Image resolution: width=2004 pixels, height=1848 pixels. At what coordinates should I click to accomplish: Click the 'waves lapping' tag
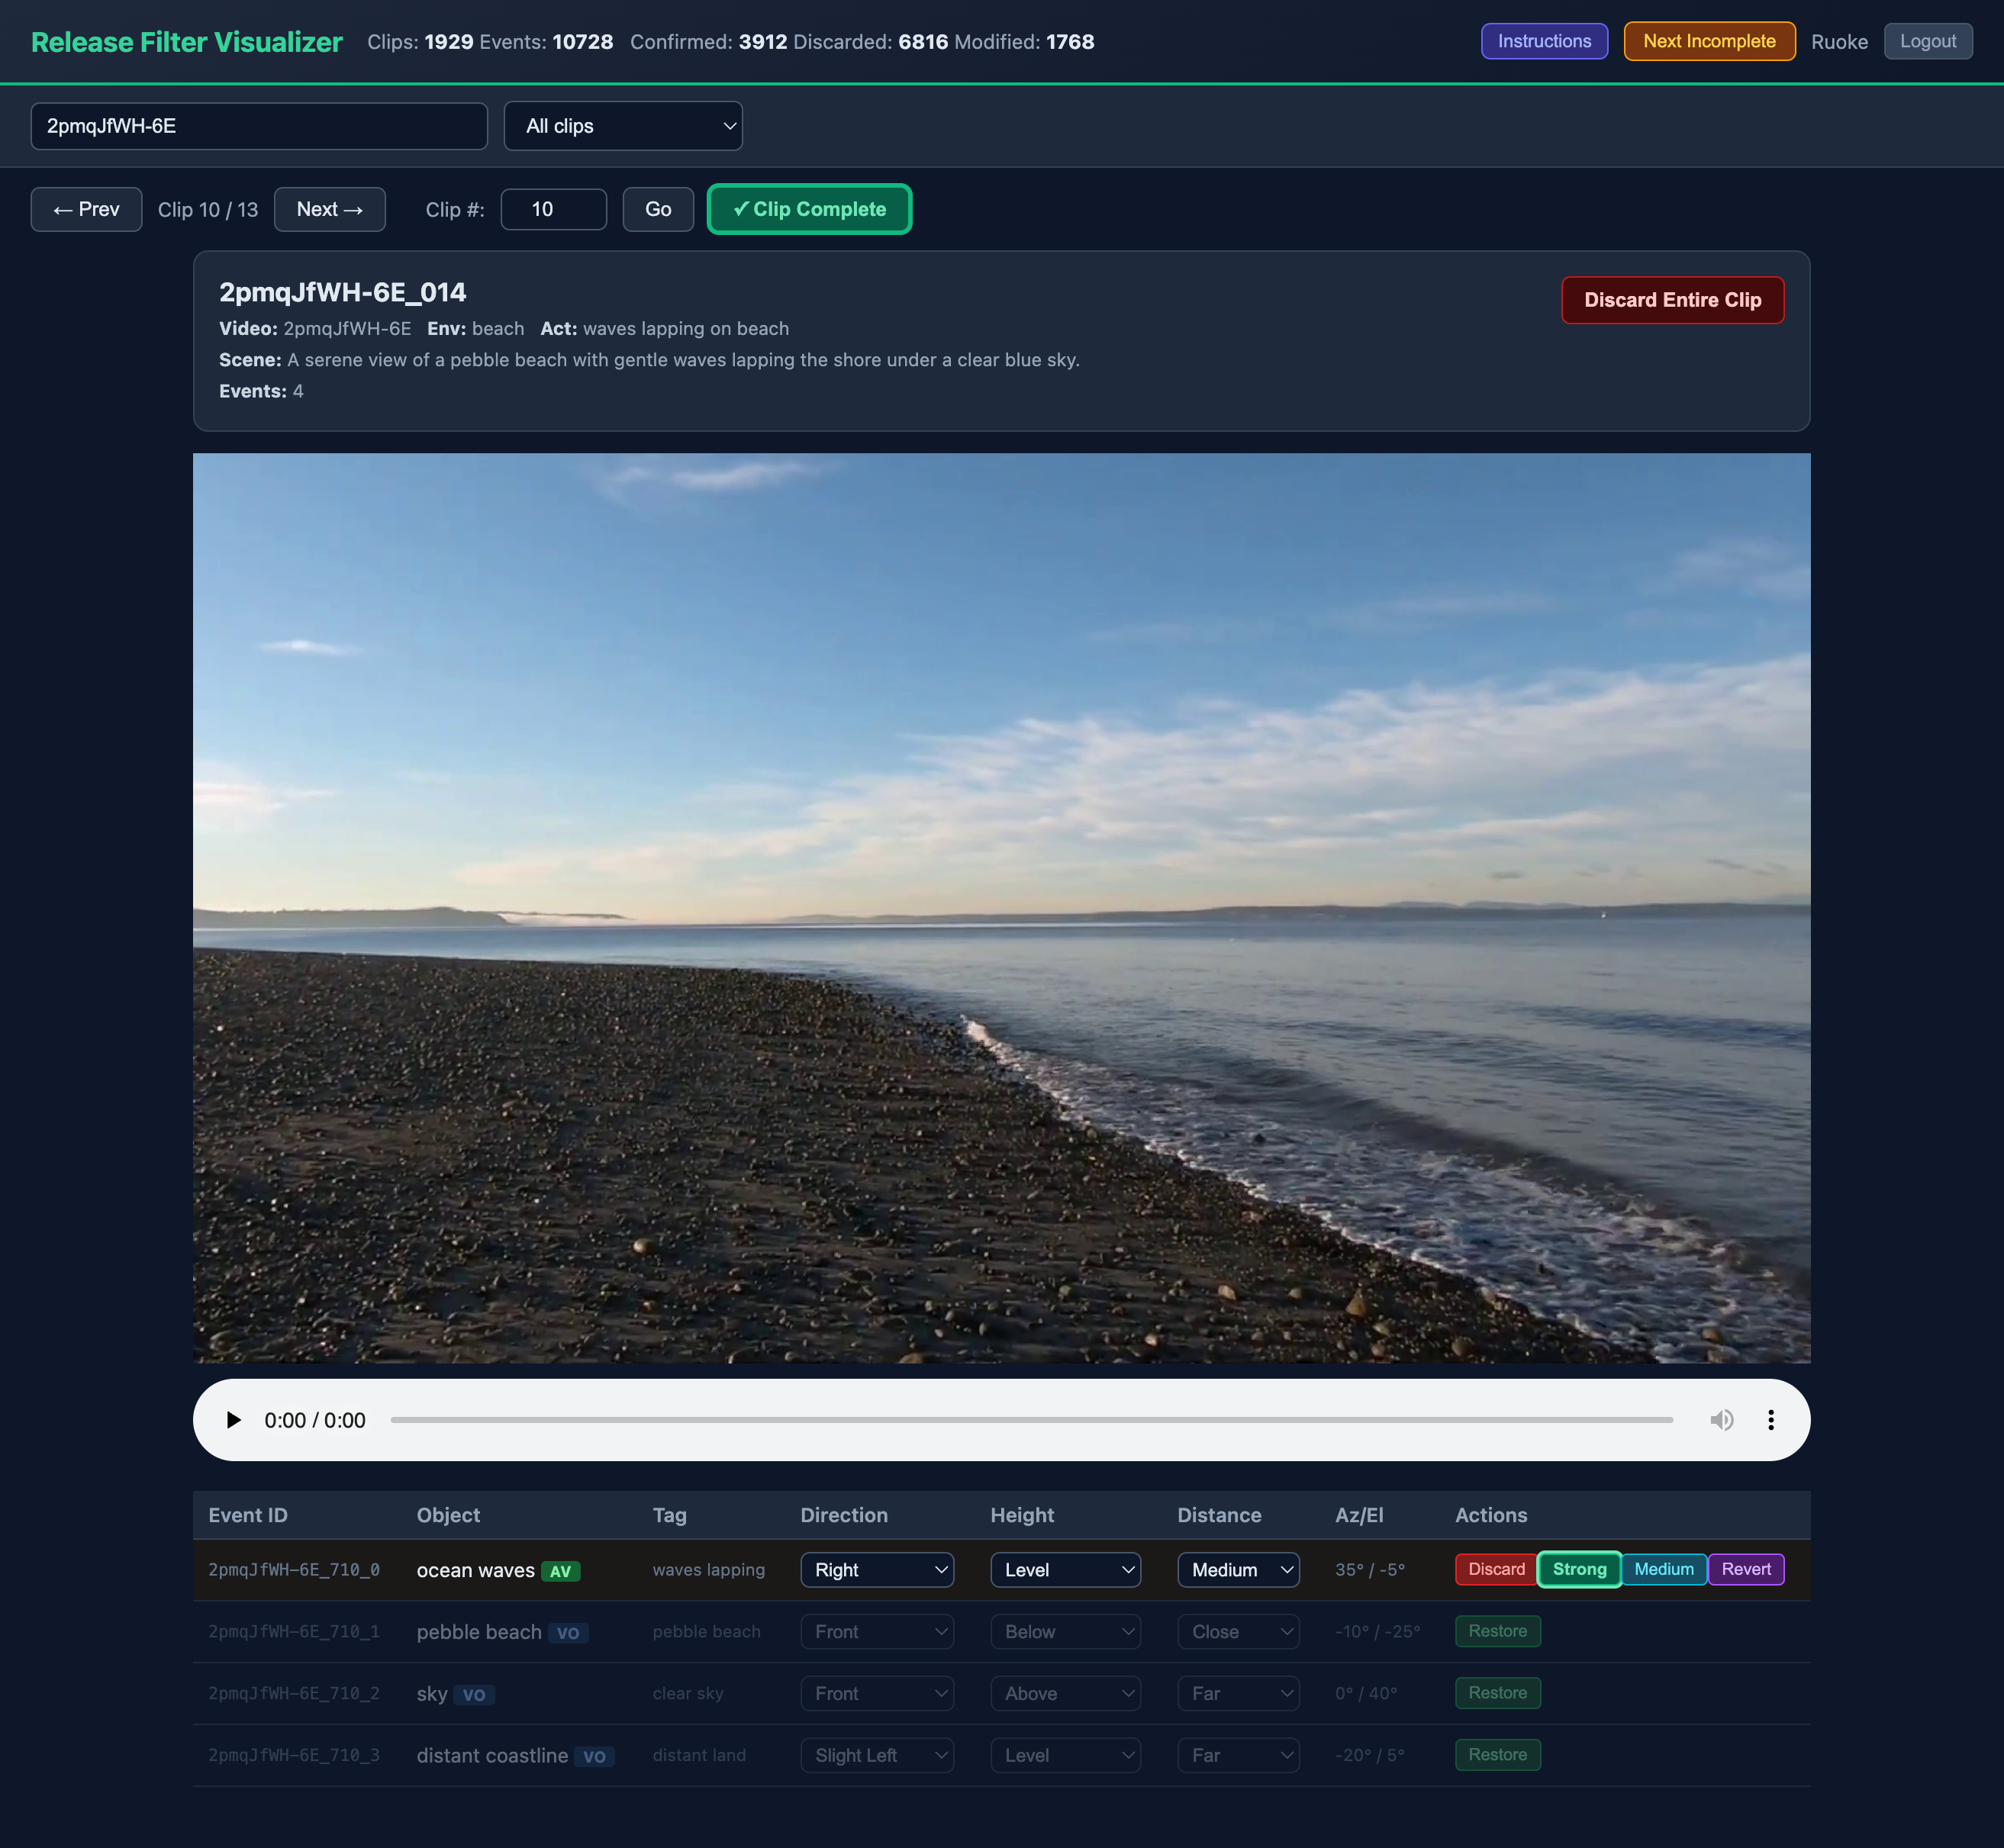[709, 1570]
